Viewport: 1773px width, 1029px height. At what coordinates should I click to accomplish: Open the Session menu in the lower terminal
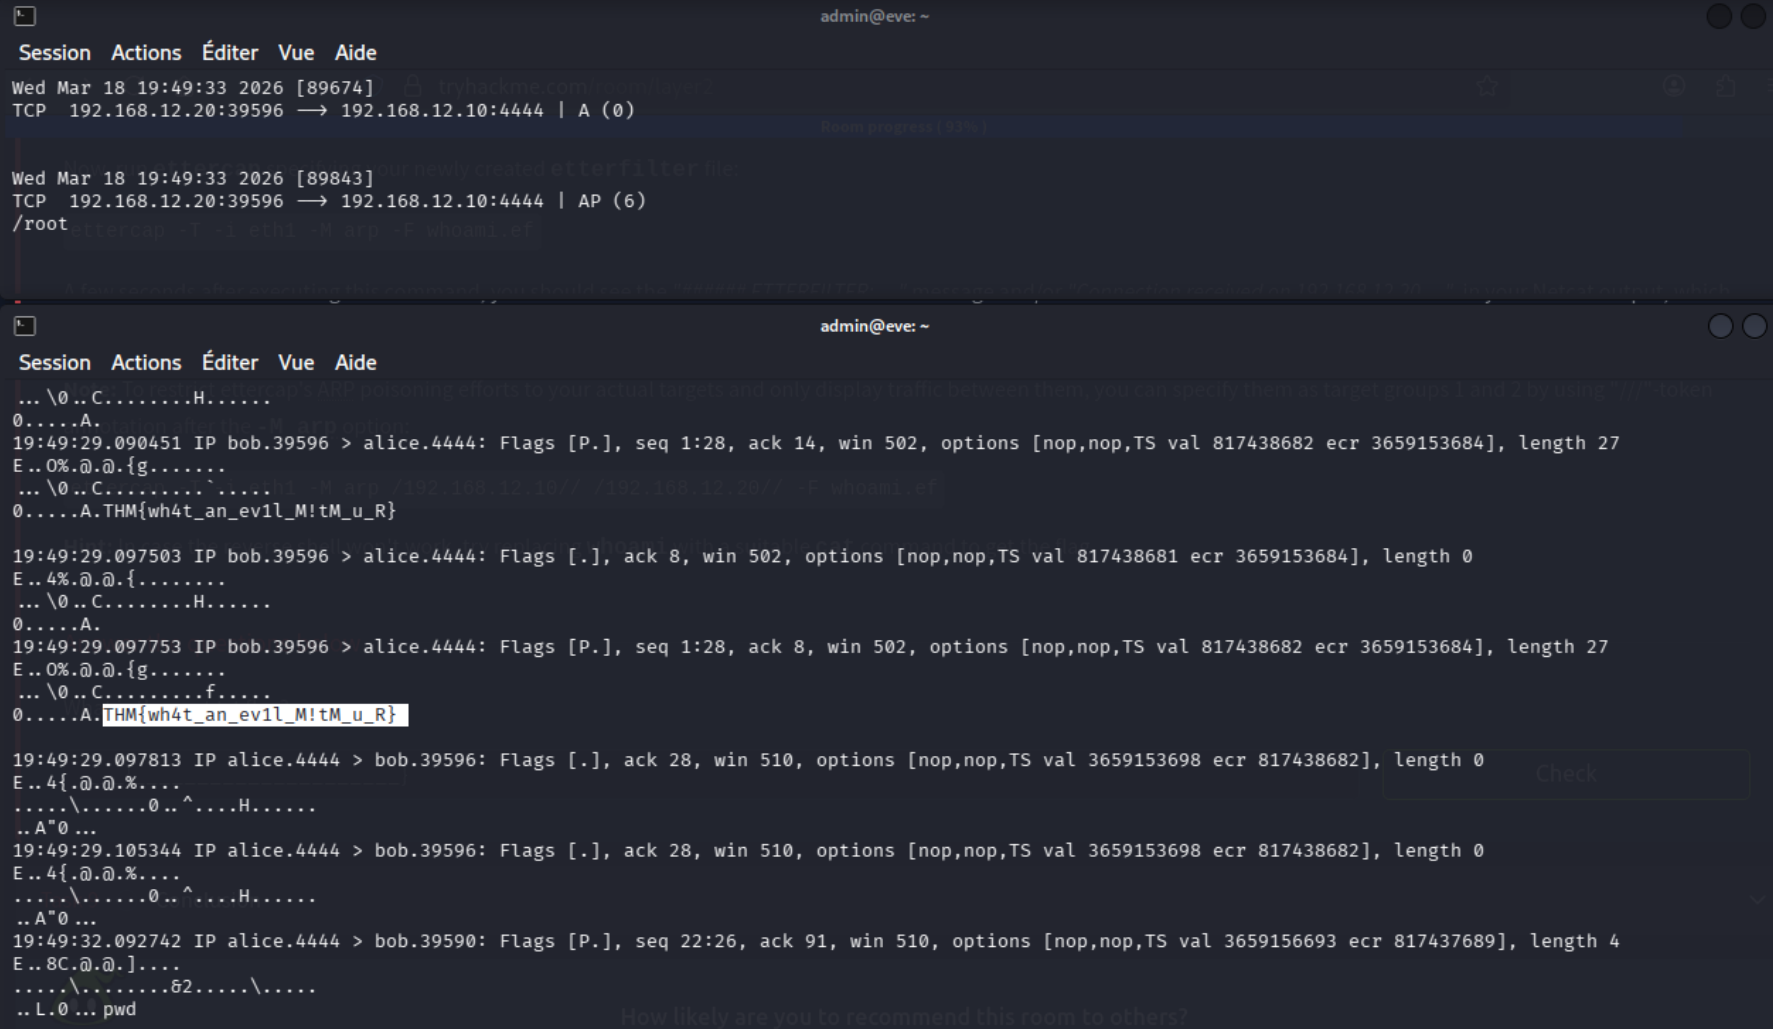tap(54, 363)
